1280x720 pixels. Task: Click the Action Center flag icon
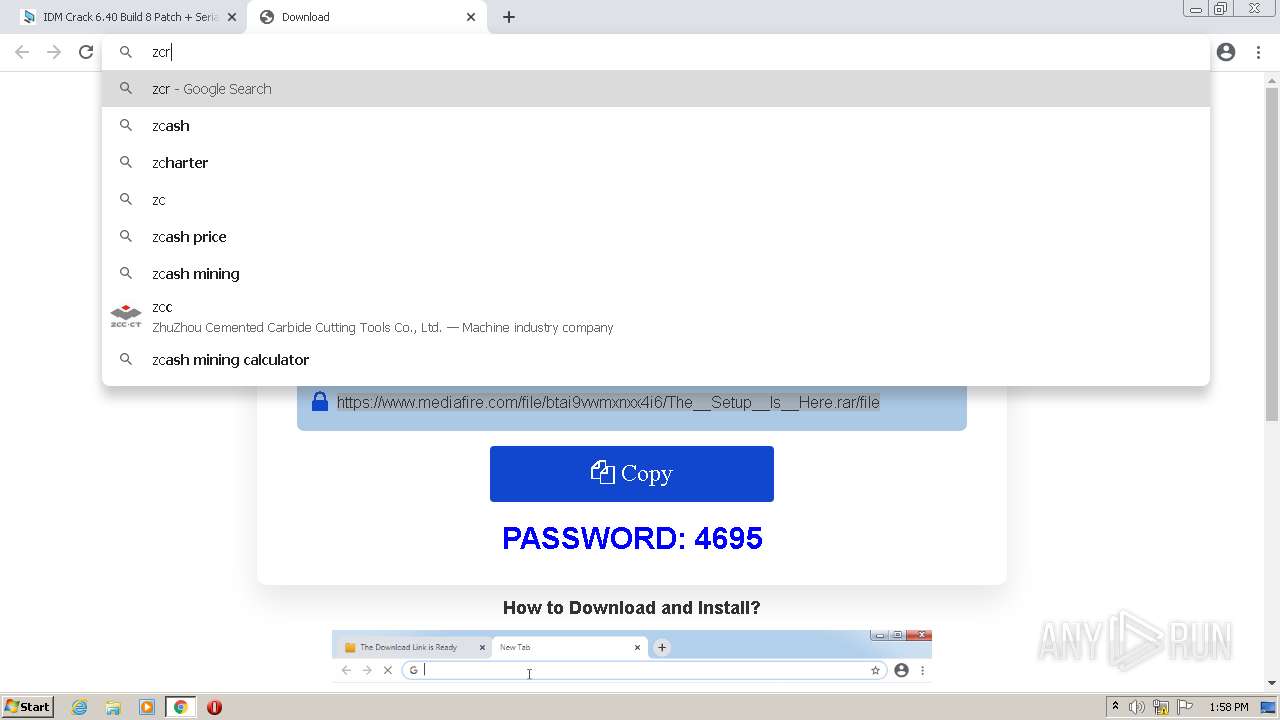tap(1185, 707)
